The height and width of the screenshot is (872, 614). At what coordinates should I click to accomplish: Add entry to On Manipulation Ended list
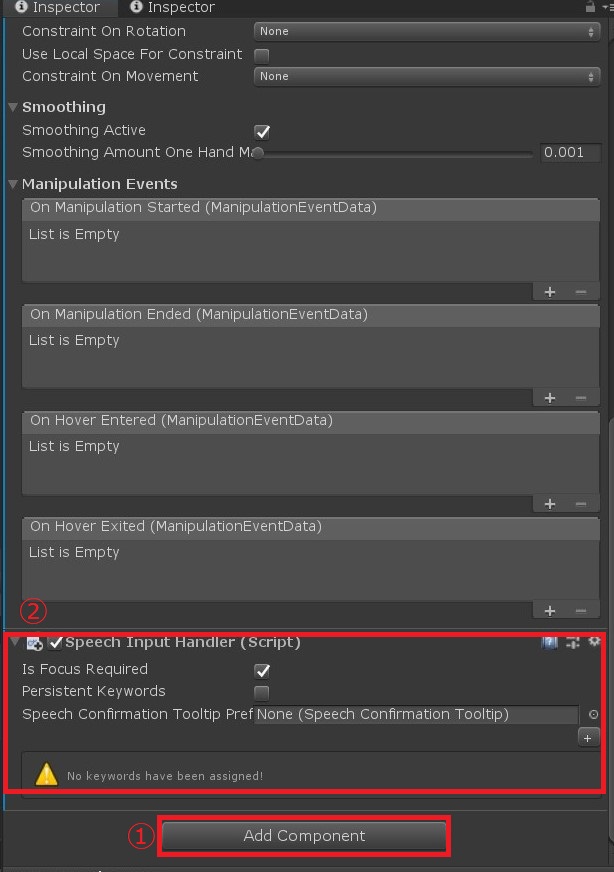549,398
